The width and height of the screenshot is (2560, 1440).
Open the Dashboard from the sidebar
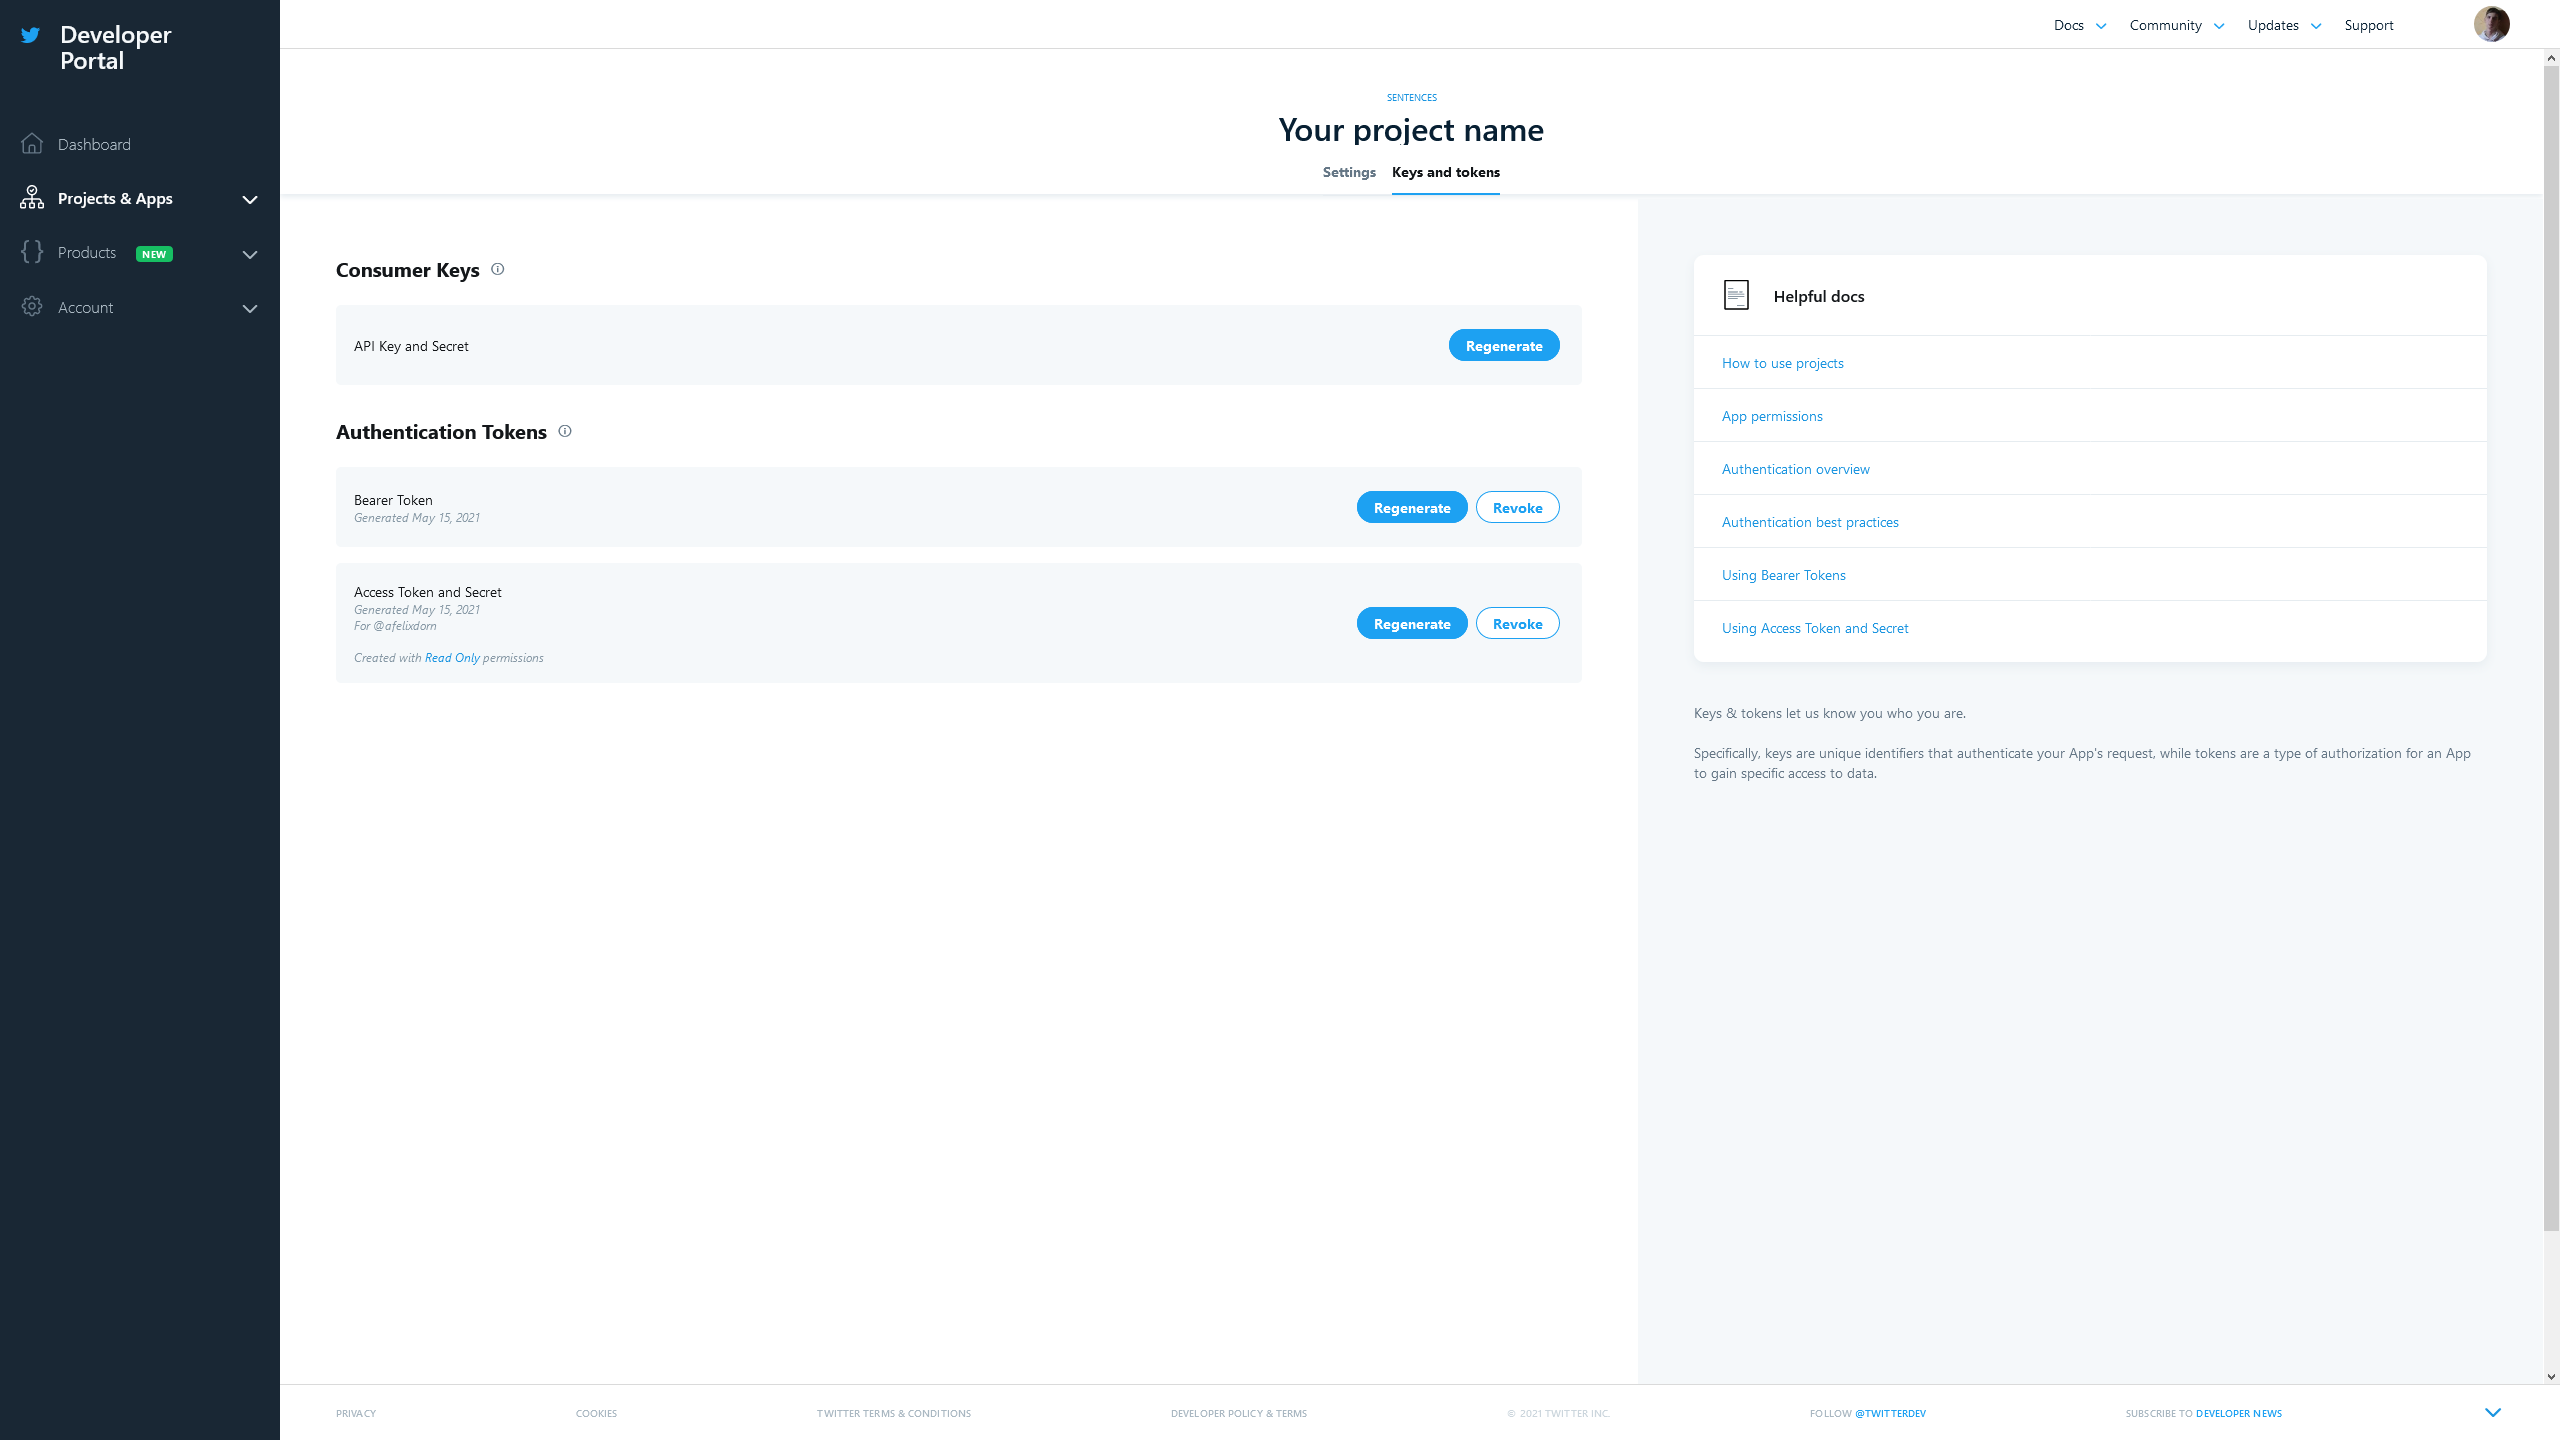point(94,144)
